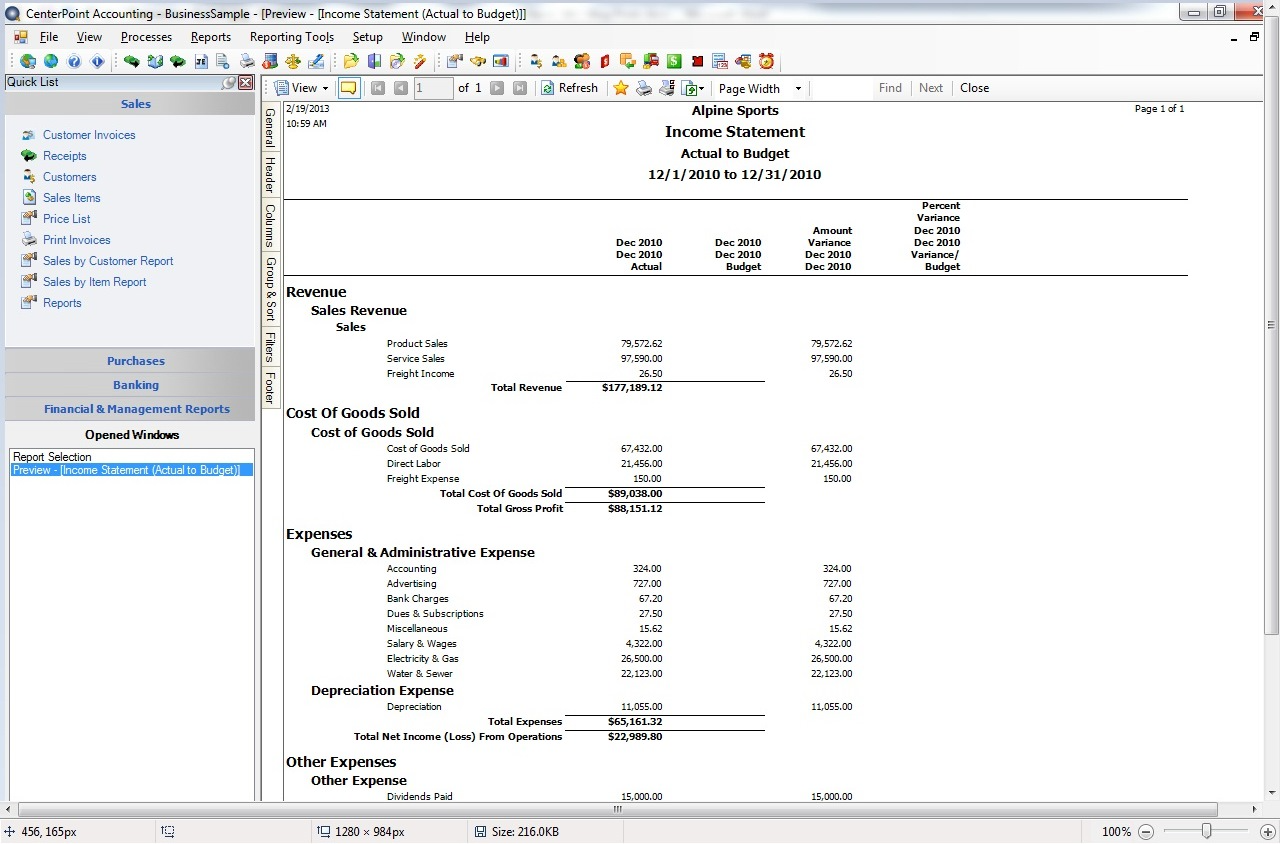Click the alarm clock icon in main toolbar
Image resolution: width=1280 pixels, height=844 pixels.
click(766, 61)
